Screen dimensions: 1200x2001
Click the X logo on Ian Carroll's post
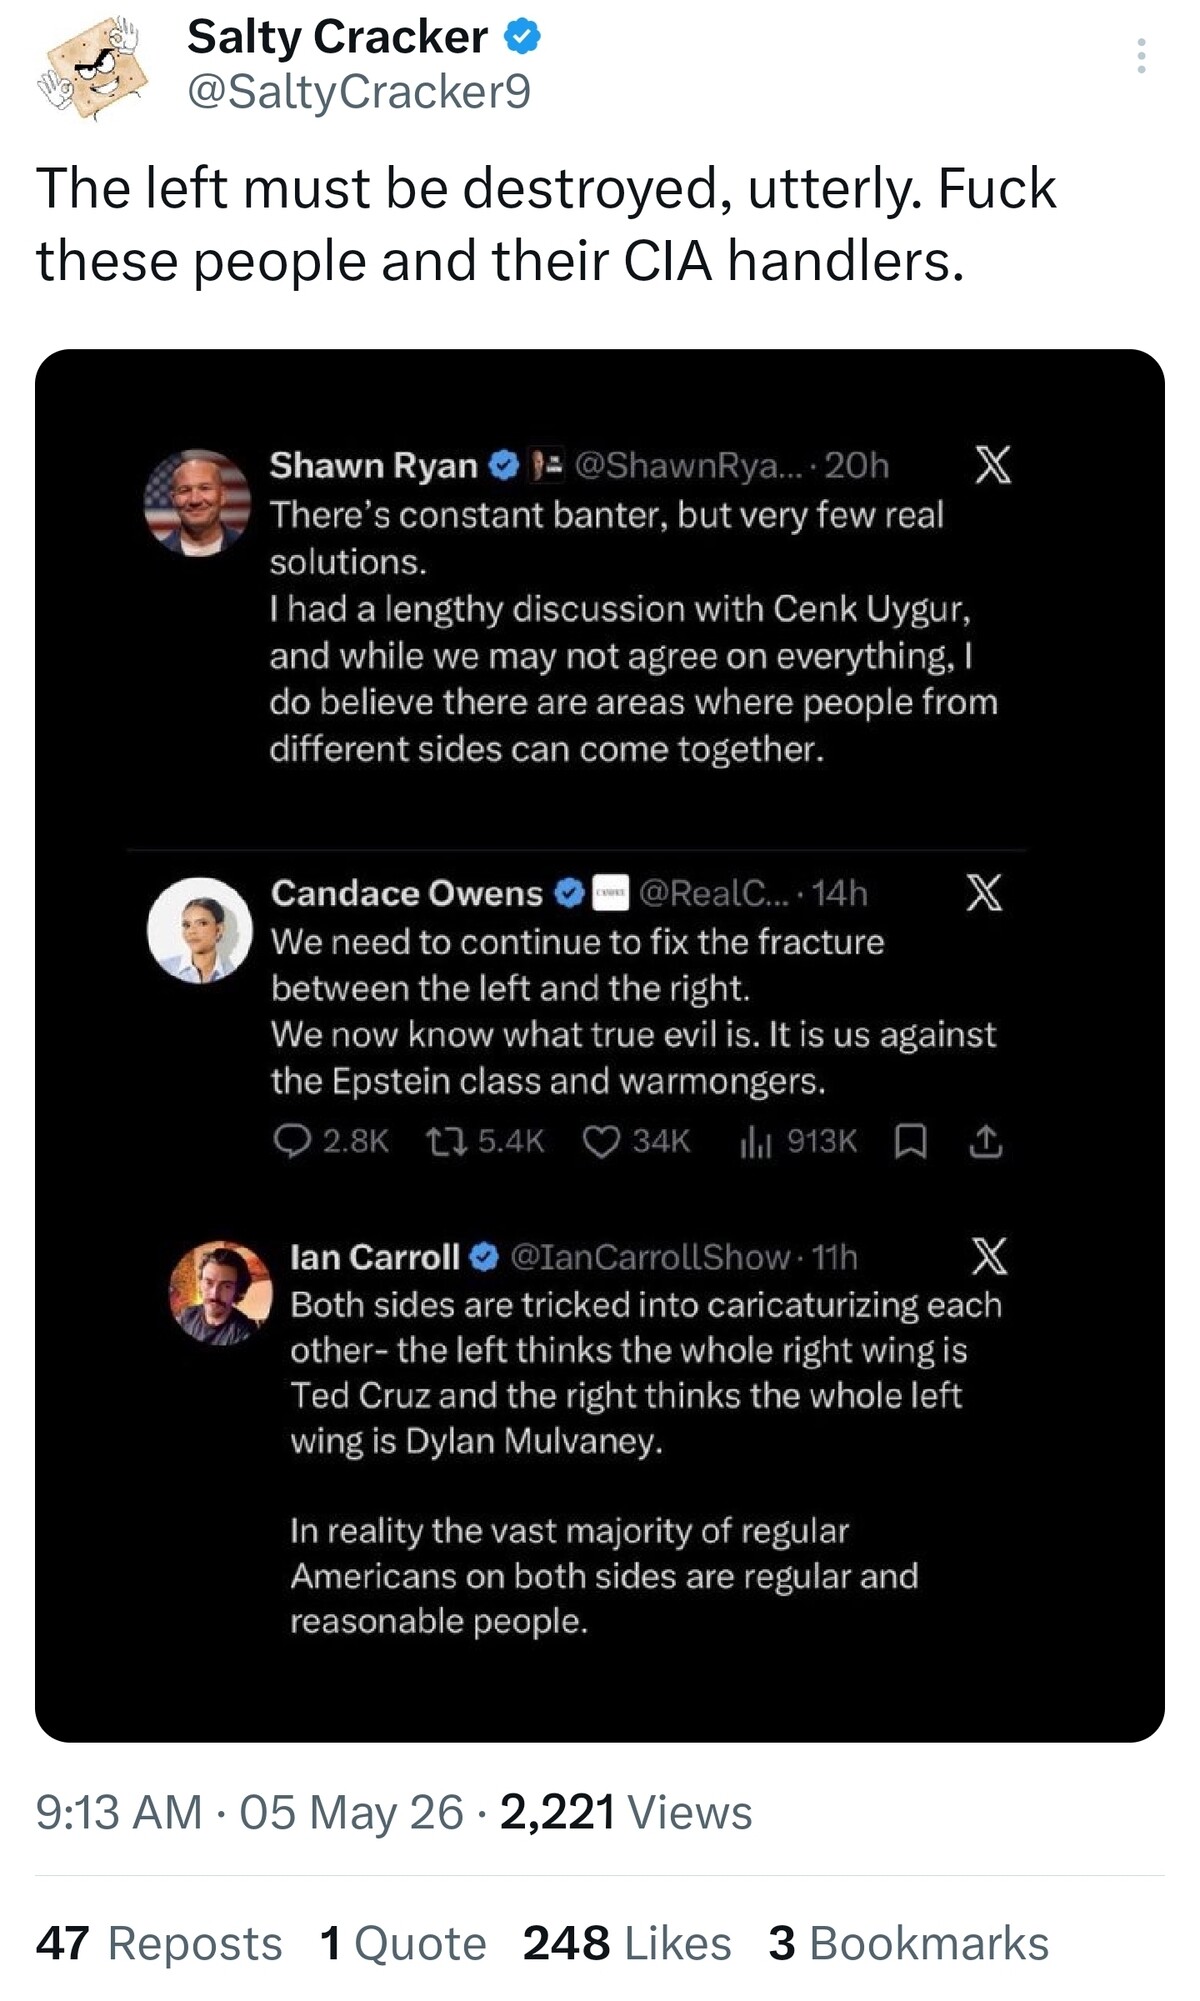[x=989, y=1256]
